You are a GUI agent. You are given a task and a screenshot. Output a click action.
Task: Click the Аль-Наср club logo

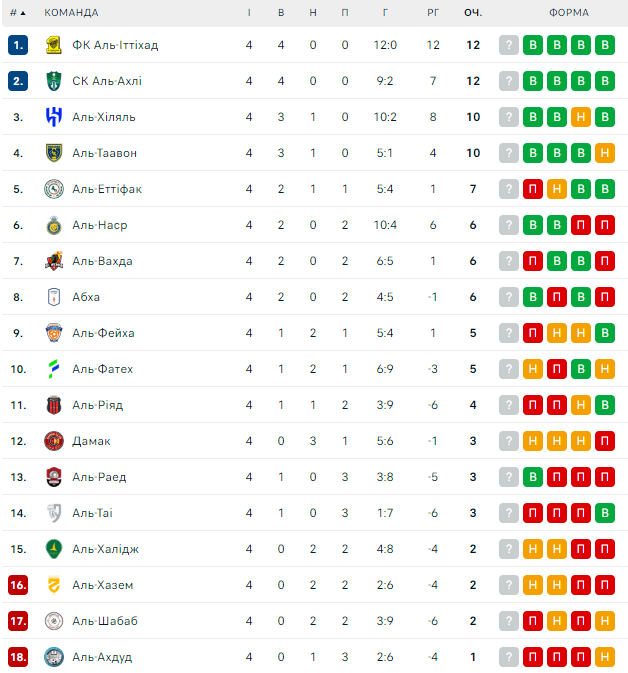54,225
